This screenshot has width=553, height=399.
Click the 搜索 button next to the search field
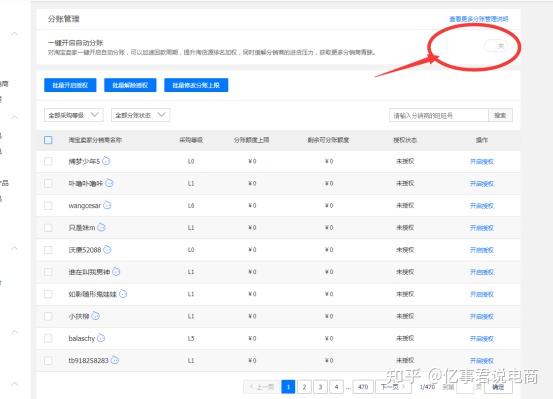(500, 115)
